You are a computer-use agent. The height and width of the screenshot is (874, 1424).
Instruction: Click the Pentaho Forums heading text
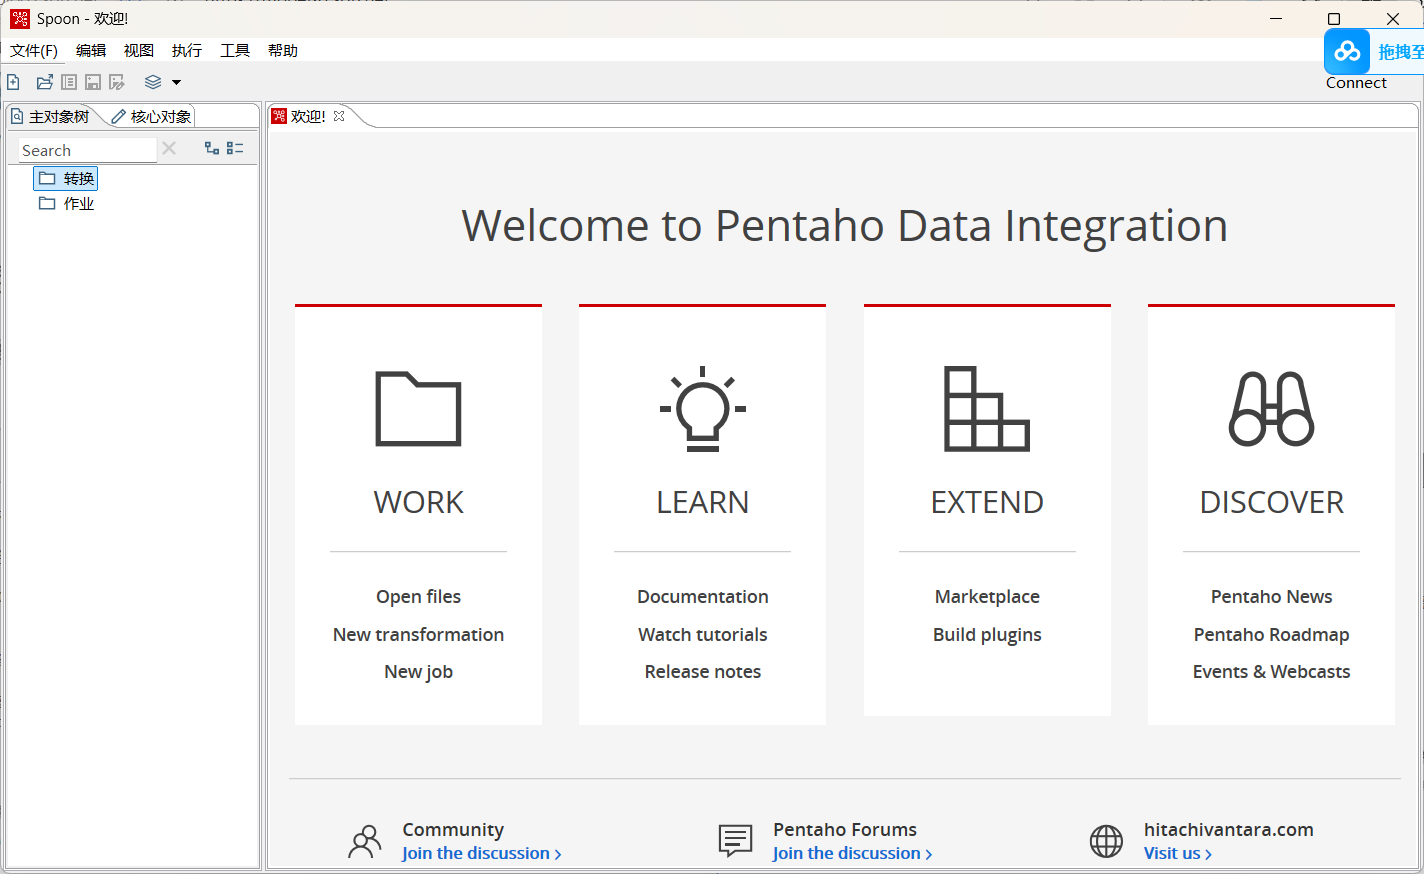[x=845, y=829]
